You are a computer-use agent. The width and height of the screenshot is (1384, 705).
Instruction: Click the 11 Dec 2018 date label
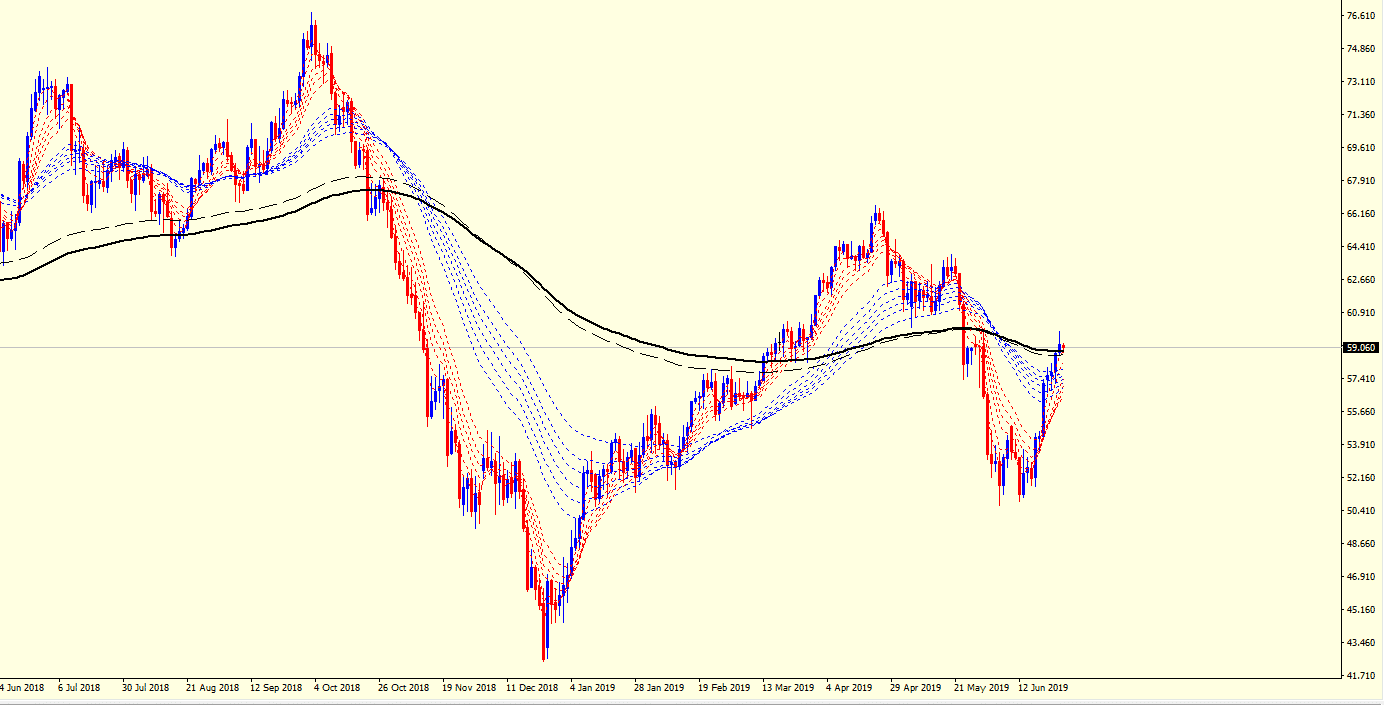[x=532, y=688]
